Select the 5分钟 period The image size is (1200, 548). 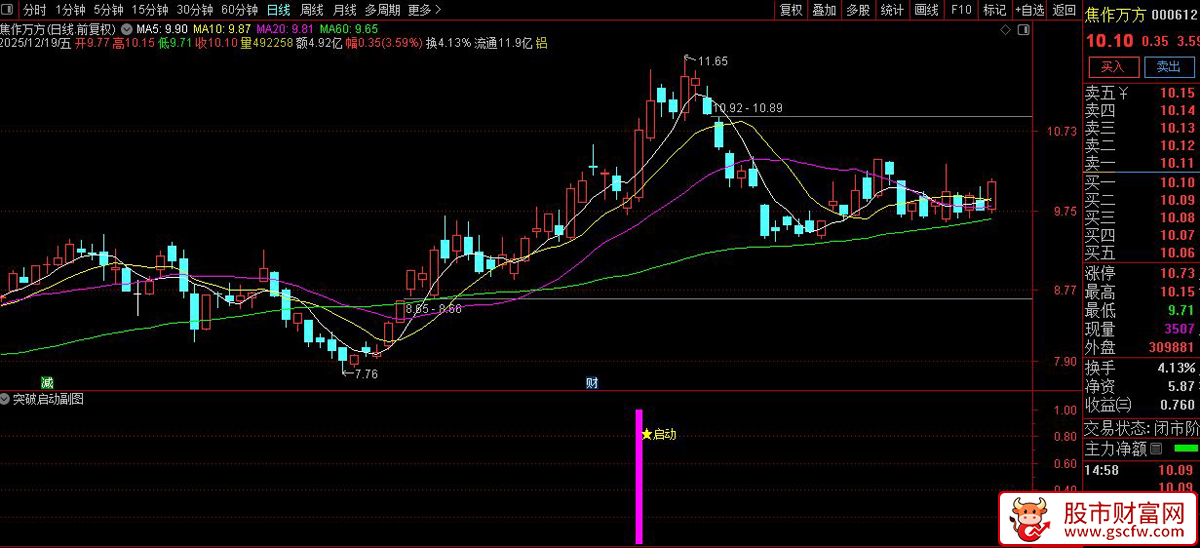[x=109, y=10]
